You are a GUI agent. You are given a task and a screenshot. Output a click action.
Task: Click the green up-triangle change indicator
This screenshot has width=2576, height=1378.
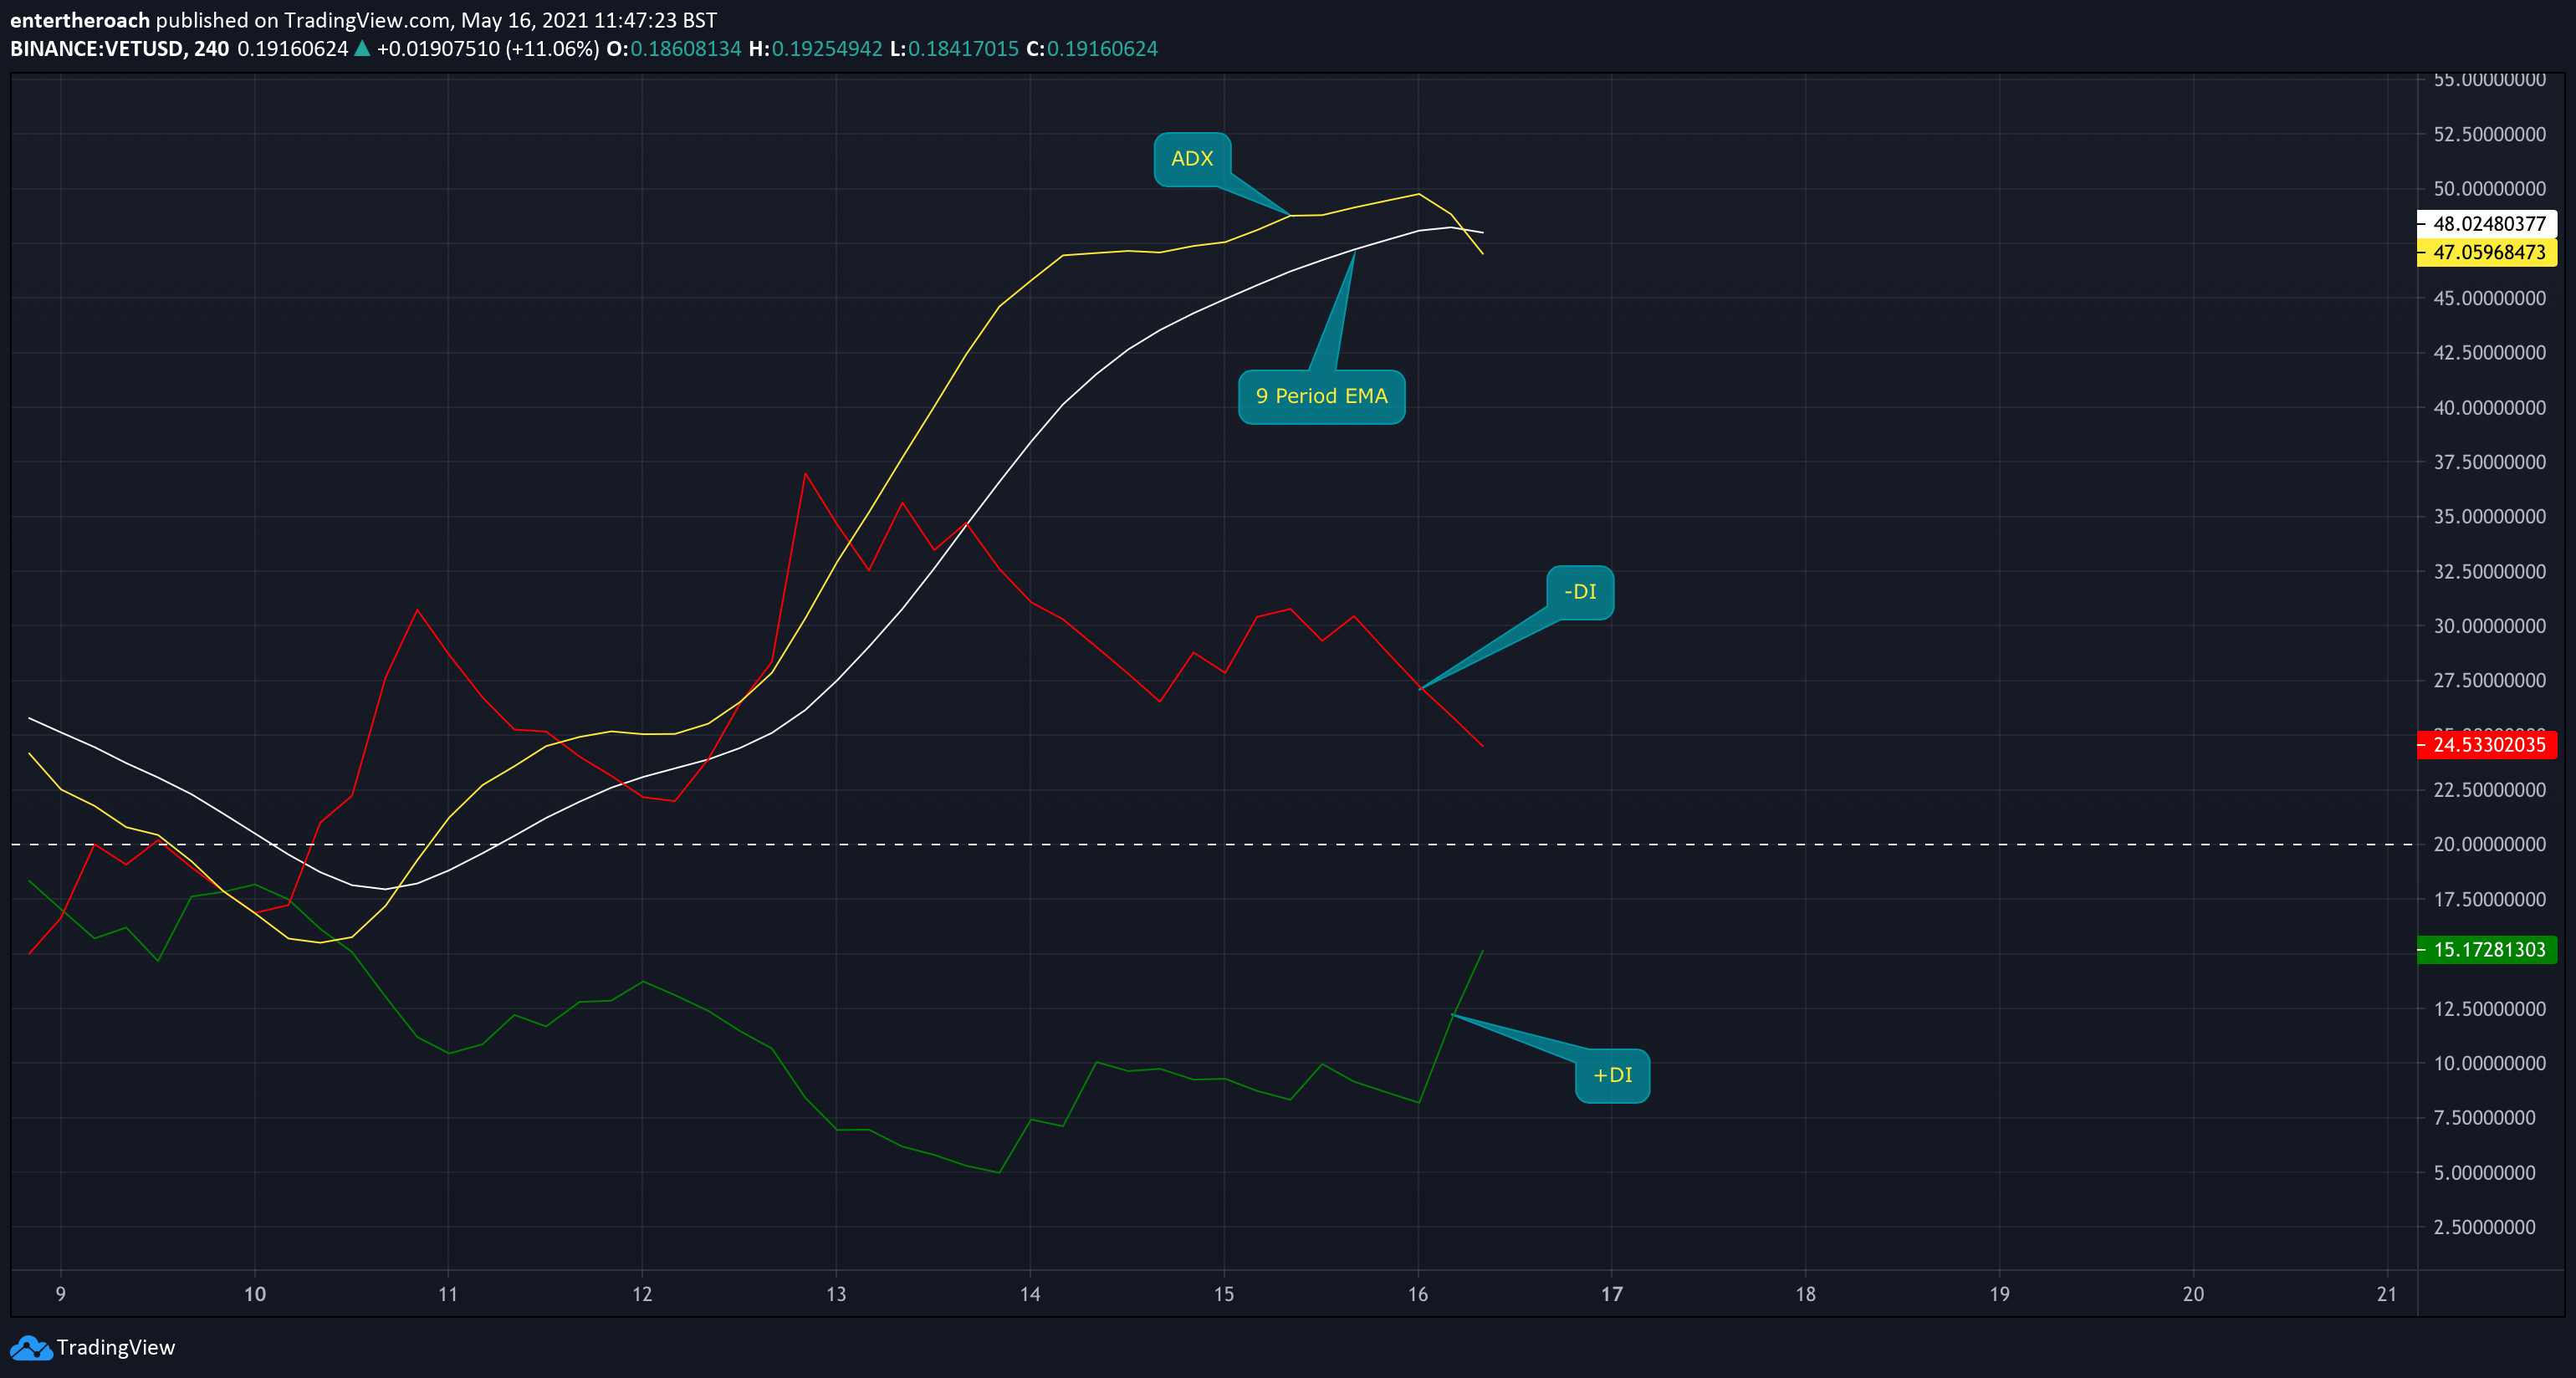tap(362, 48)
